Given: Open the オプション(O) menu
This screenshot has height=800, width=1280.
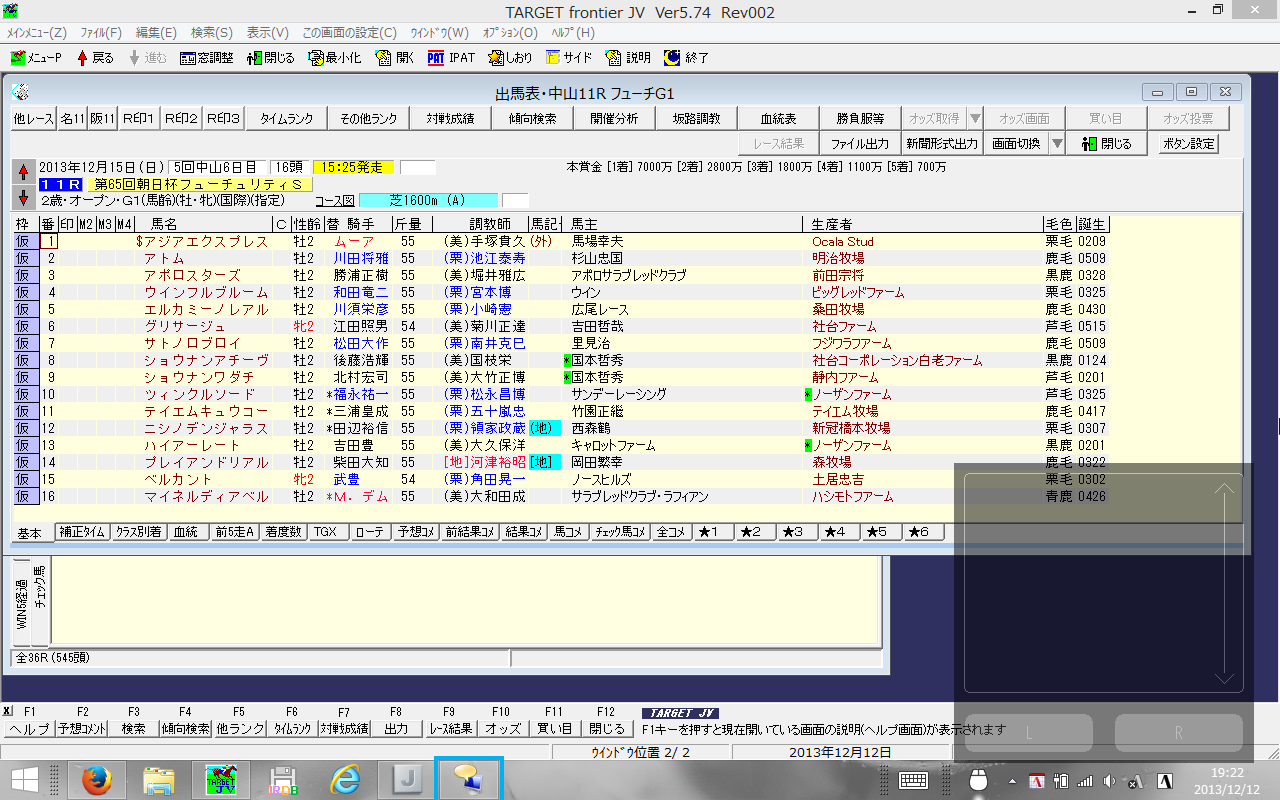Looking at the screenshot, I should coord(511,33).
